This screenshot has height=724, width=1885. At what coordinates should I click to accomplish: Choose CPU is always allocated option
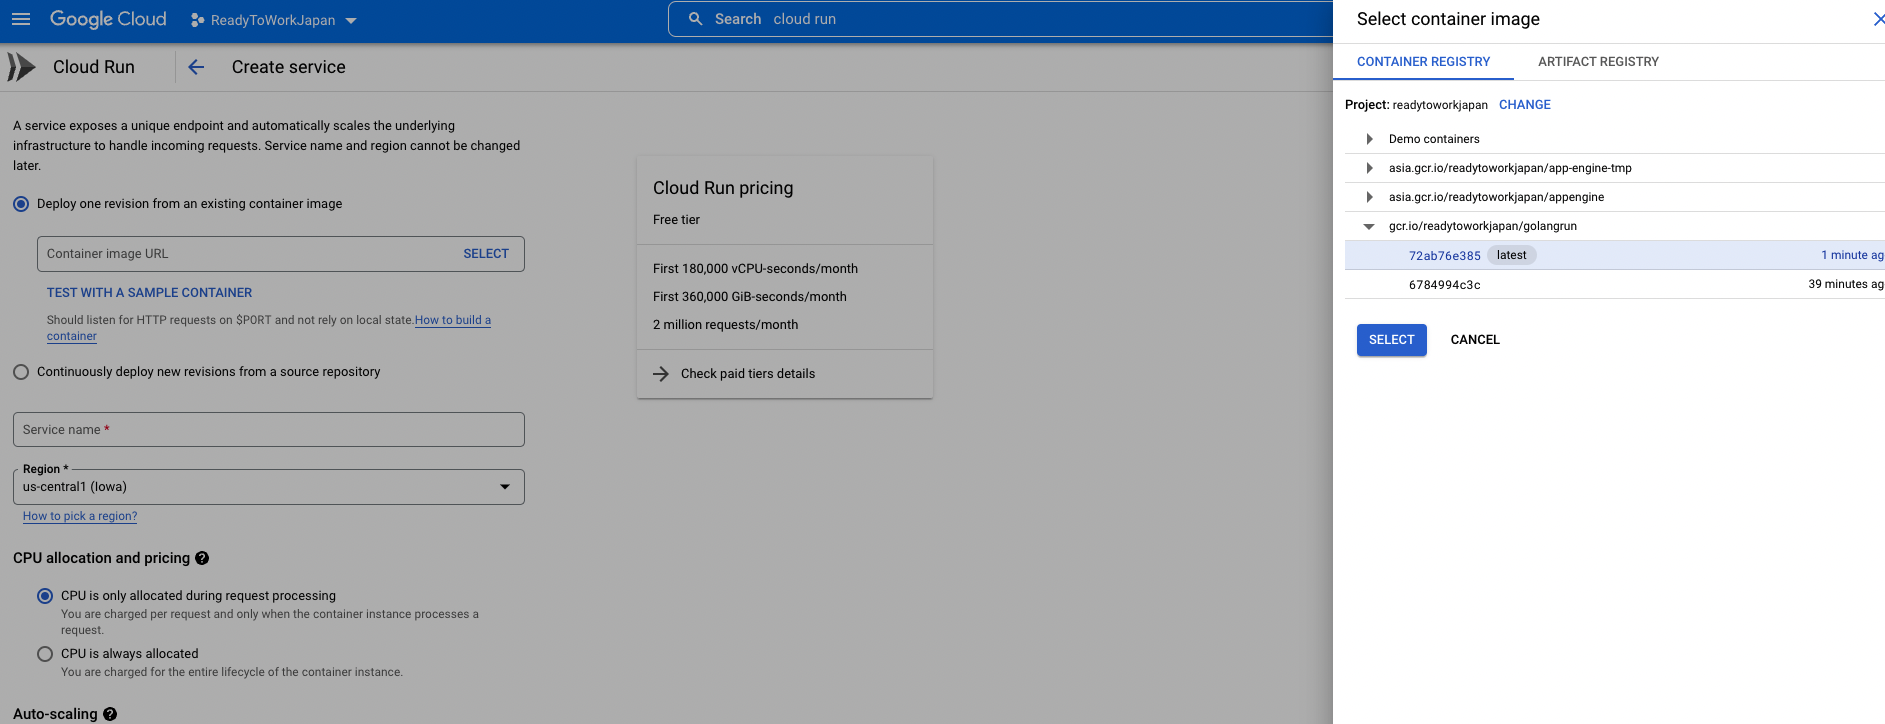(x=45, y=654)
